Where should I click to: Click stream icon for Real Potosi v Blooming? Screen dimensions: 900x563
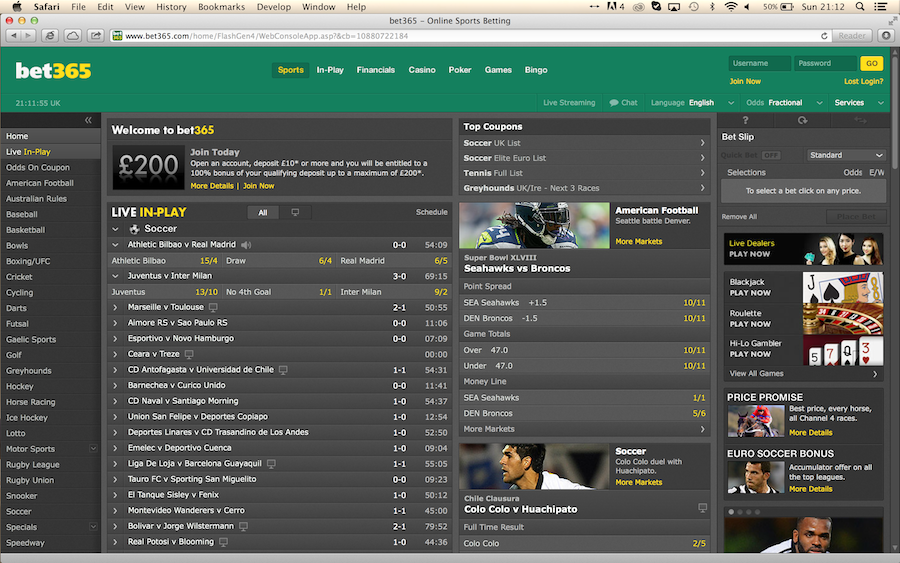click(x=223, y=542)
